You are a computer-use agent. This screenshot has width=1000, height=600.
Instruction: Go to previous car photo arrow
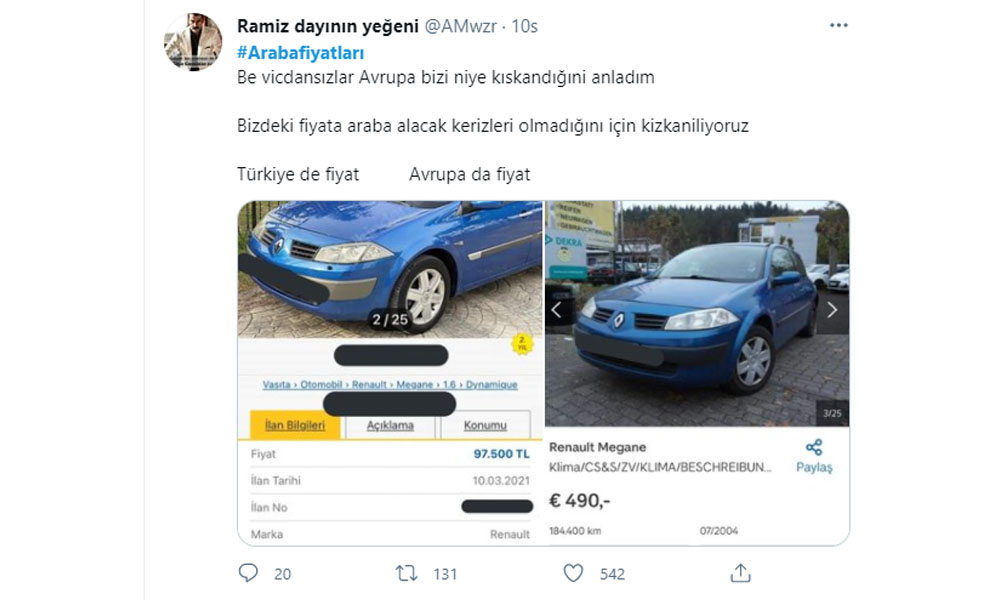557,310
